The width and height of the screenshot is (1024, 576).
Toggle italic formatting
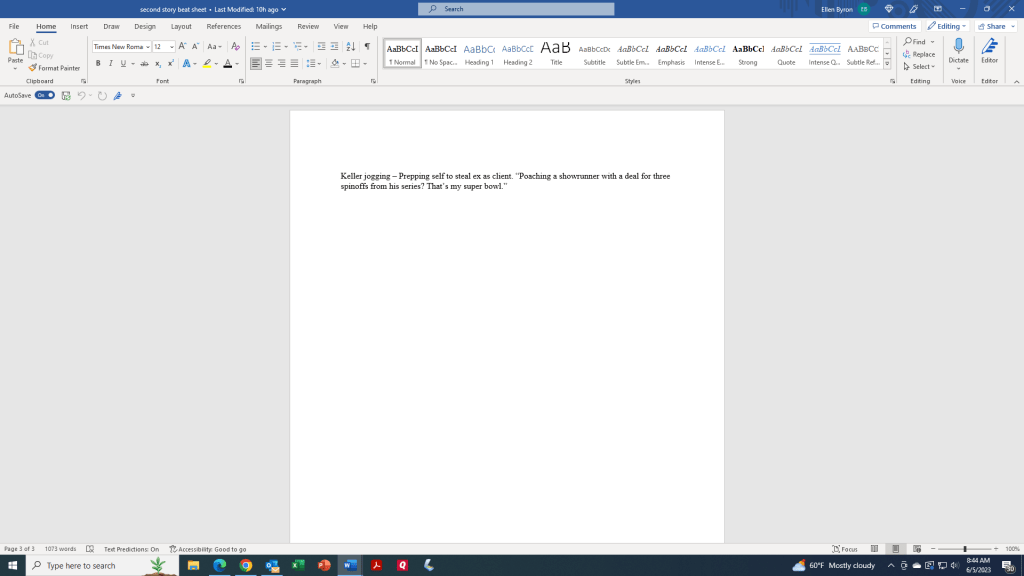pyautogui.click(x=110, y=63)
